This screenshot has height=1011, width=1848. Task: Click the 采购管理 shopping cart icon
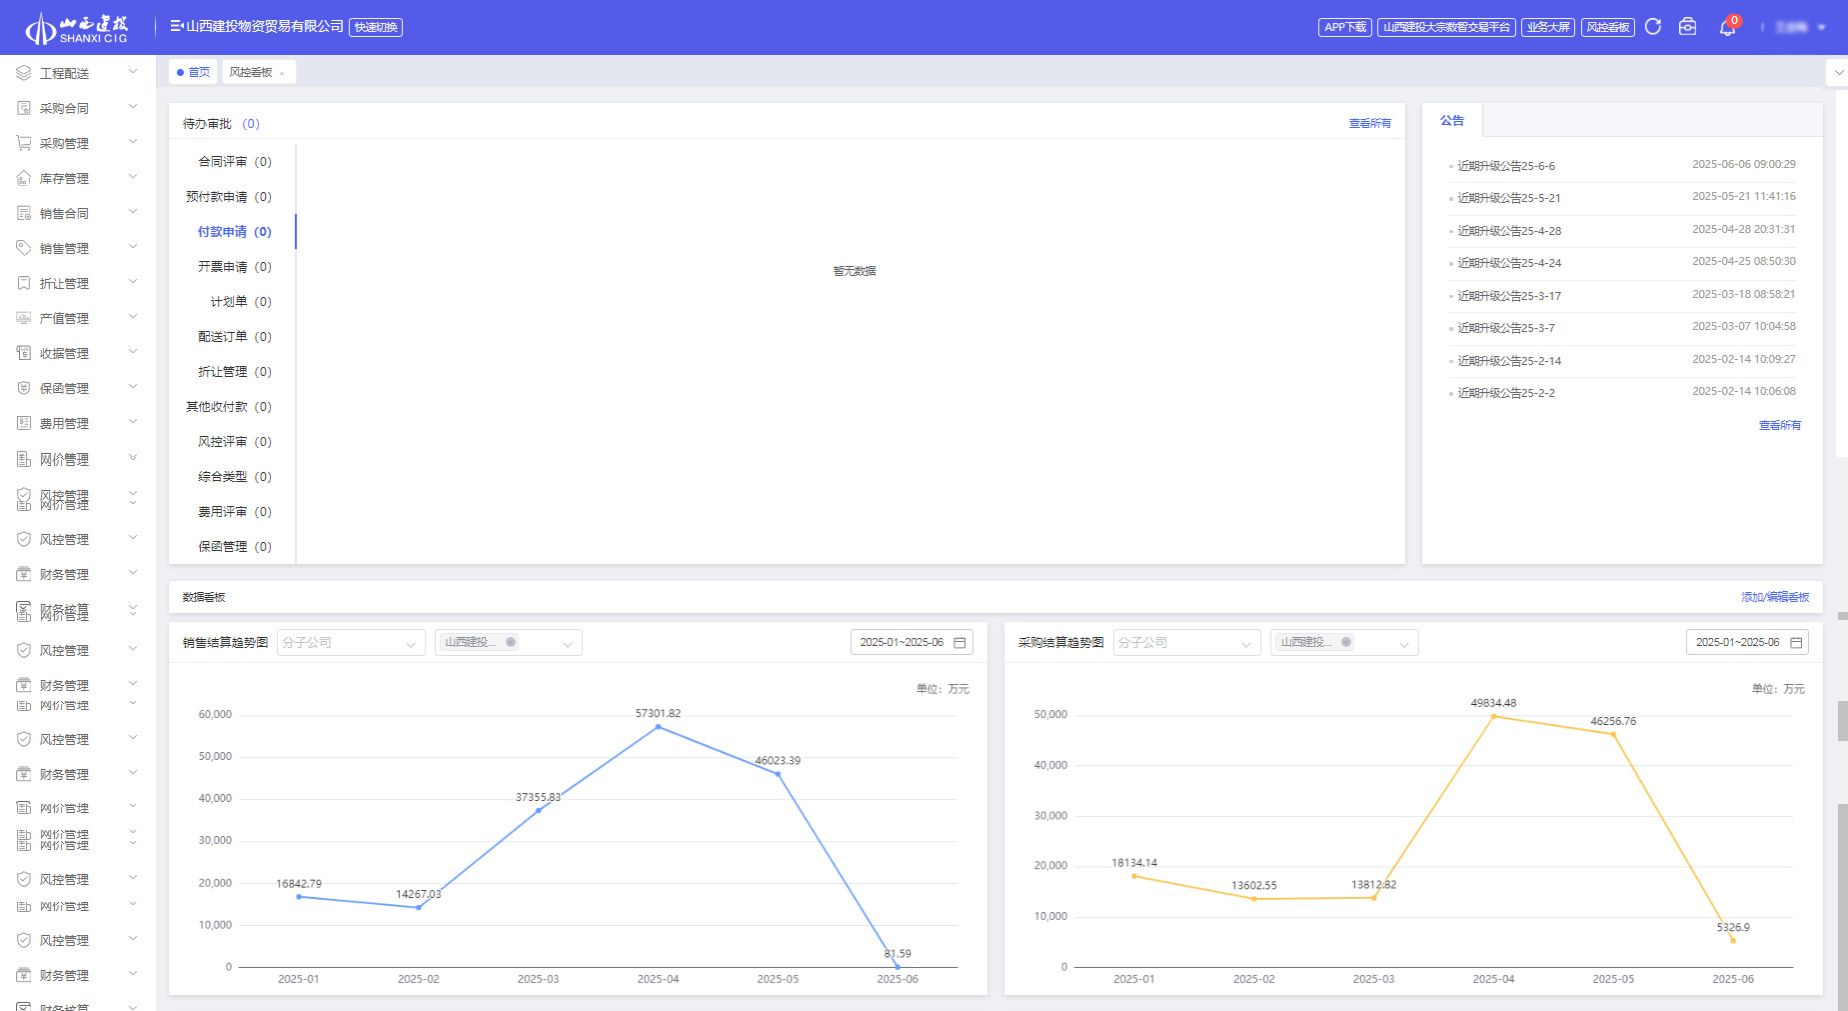point(24,143)
